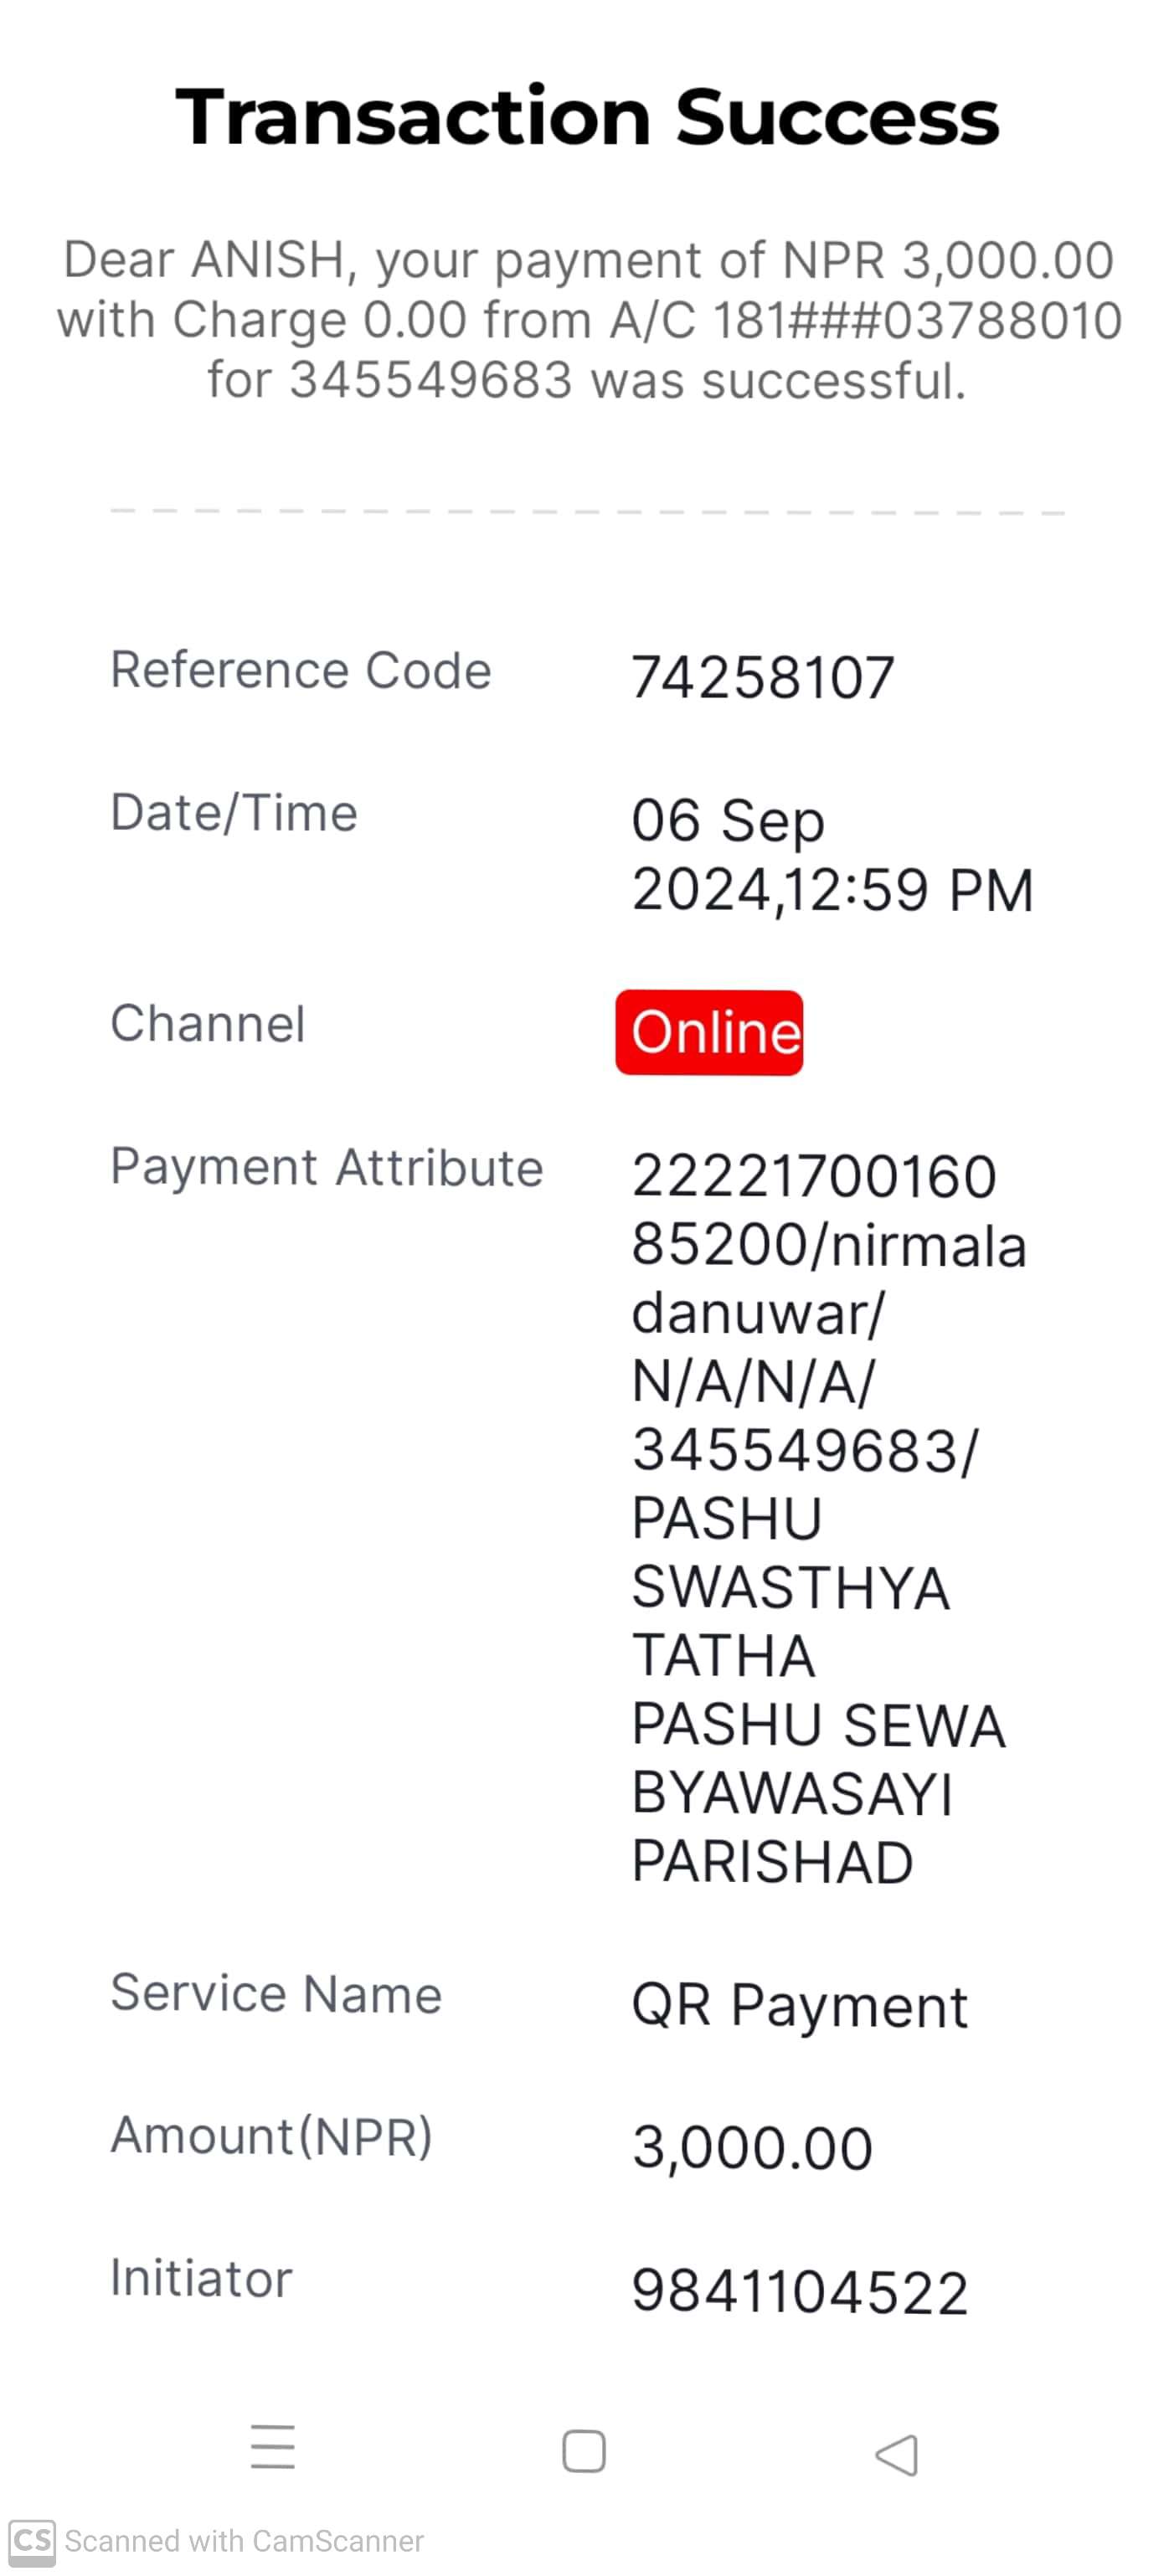Click the payee name PASHU SWASTHYA text
The image size is (1169, 2576).
790,1553
